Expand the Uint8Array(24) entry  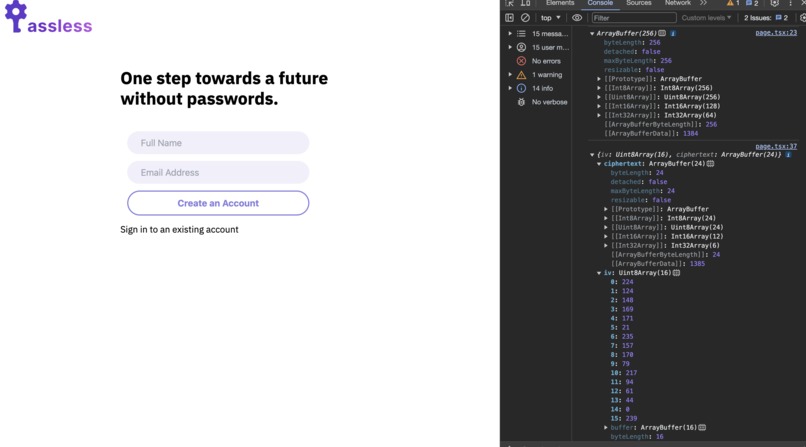point(606,228)
